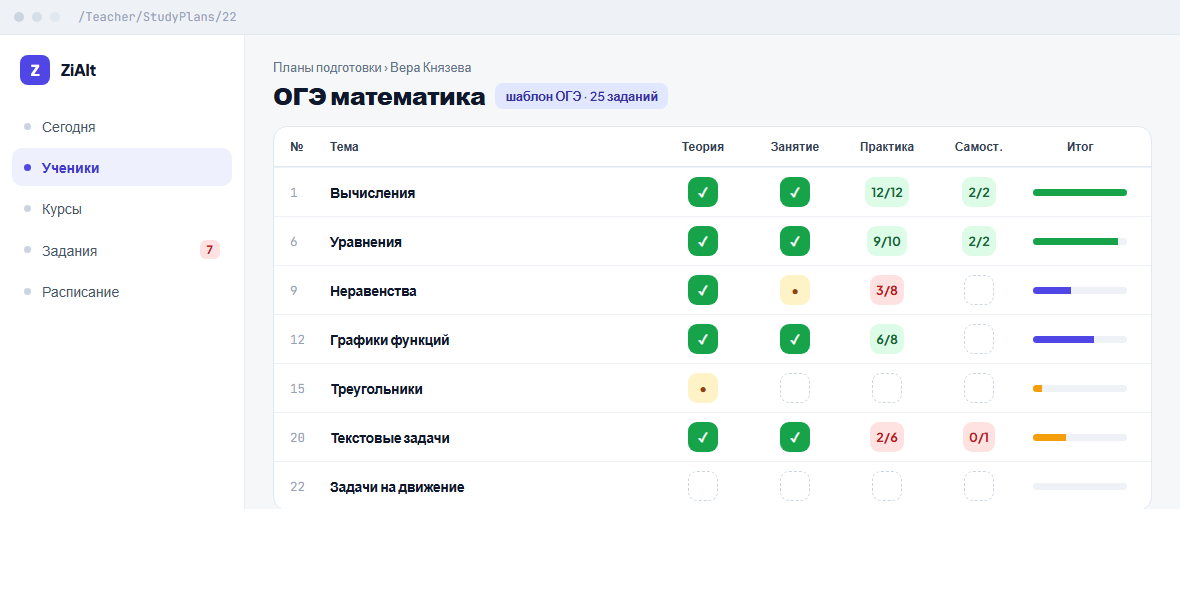1180x594 pixels.
Task: Open 2/6 practice score for Текстовые задачи
Action: (x=887, y=437)
